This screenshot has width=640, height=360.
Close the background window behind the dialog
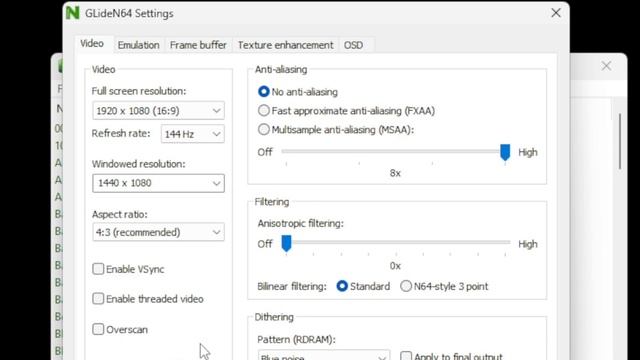[x=606, y=66]
